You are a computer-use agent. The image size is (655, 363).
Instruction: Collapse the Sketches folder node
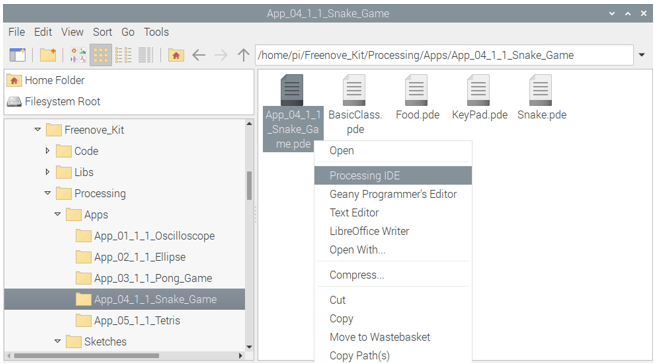click(58, 341)
